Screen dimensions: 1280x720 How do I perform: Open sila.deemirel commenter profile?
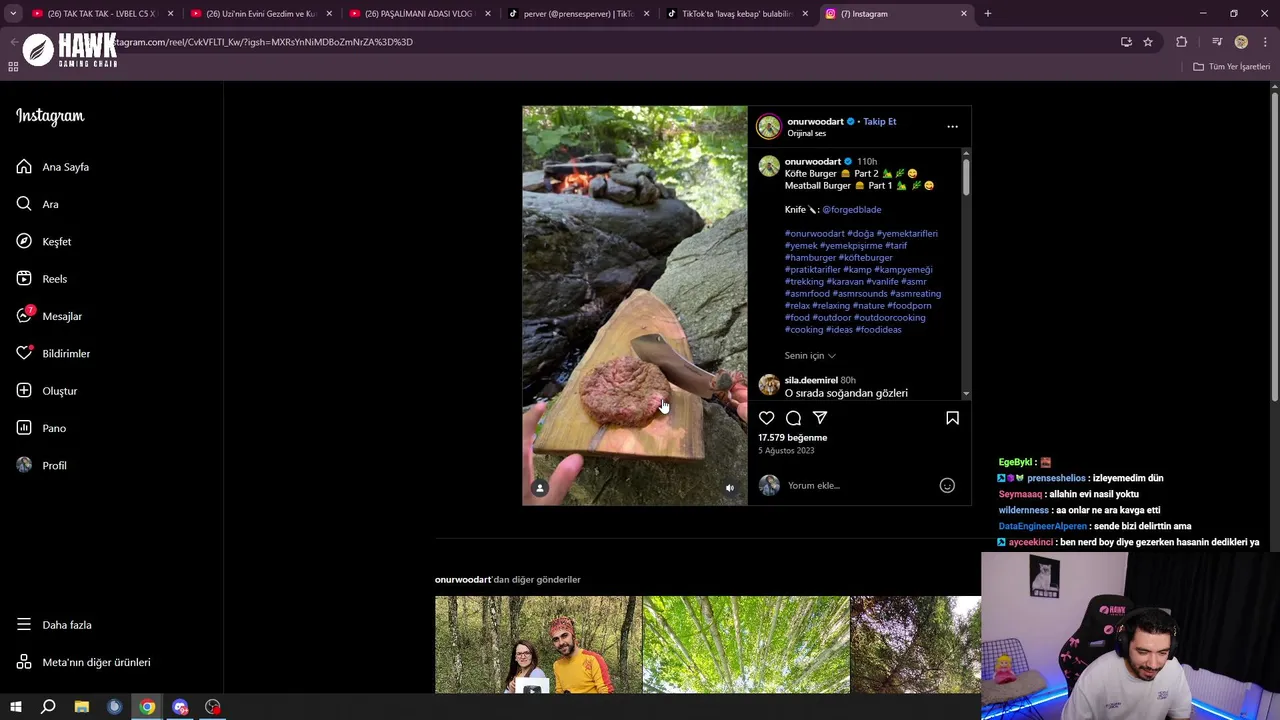(x=811, y=381)
